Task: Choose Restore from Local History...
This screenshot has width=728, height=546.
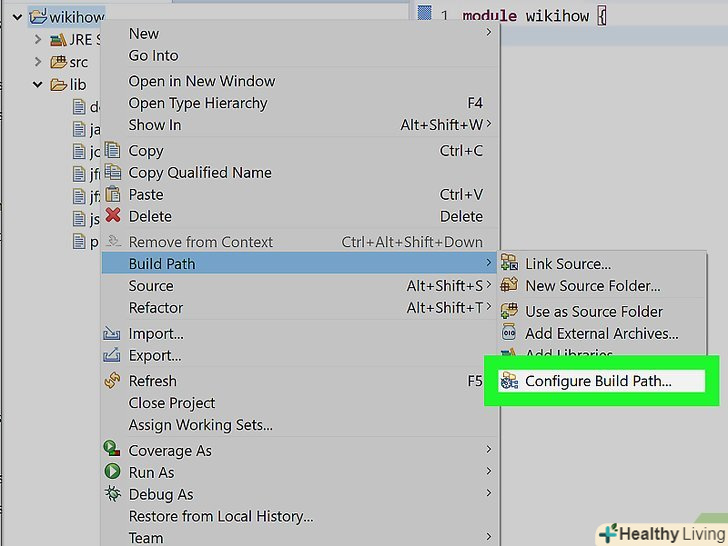Action: [x=221, y=516]
